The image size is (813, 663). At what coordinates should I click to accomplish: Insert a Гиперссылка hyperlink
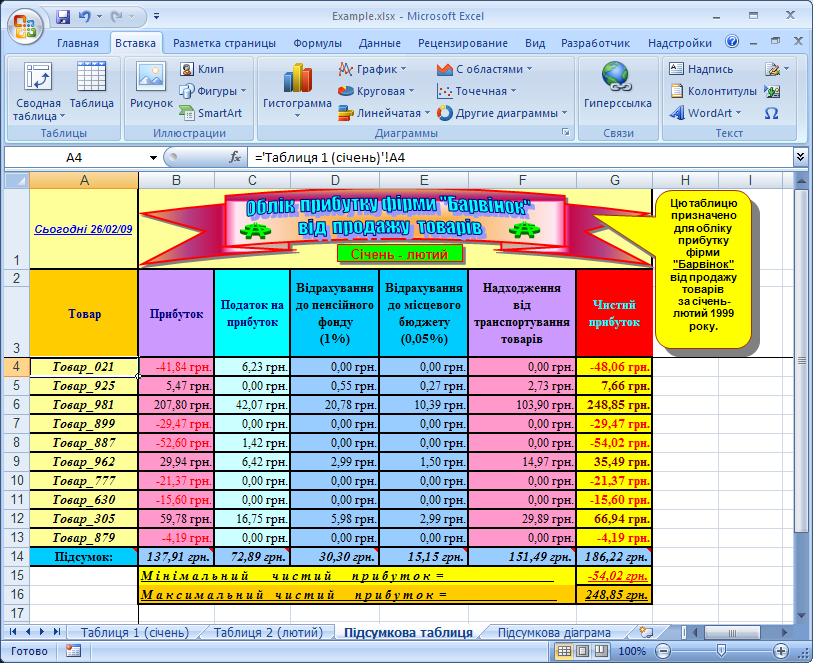click(617, 86)
